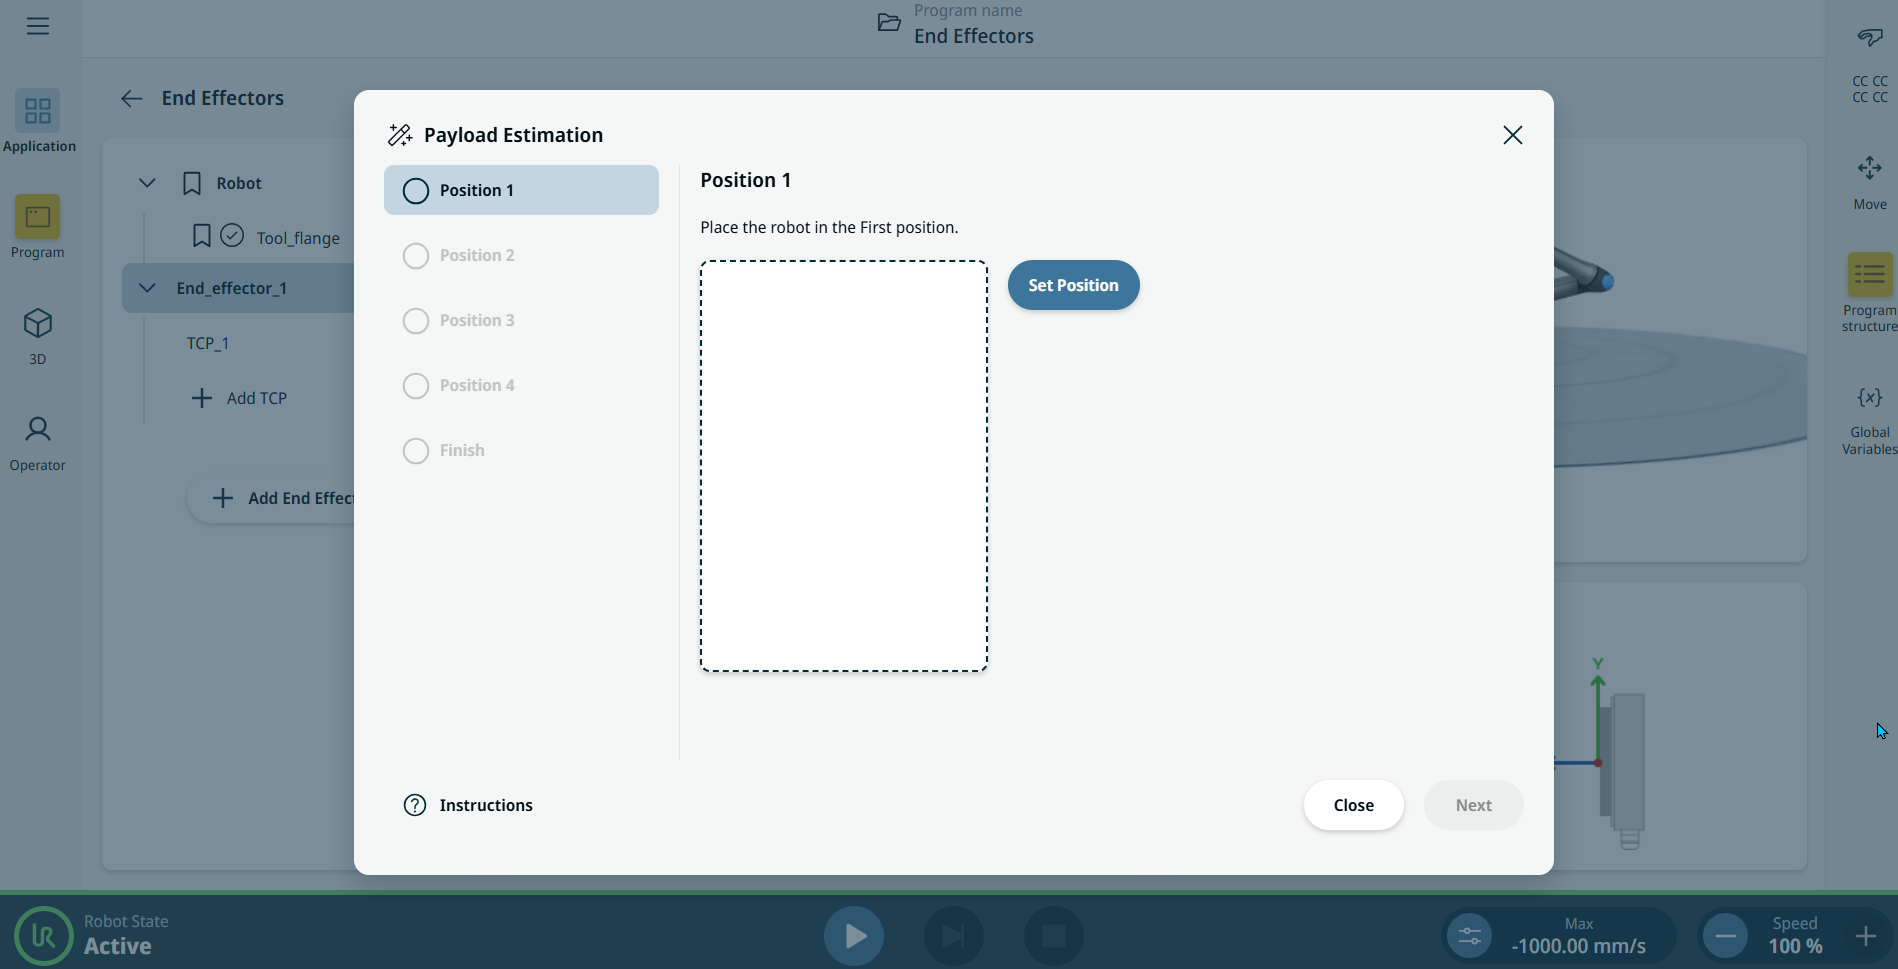Select TCP_1 in the tree
1898x969 pixels.
coord(208,343)
